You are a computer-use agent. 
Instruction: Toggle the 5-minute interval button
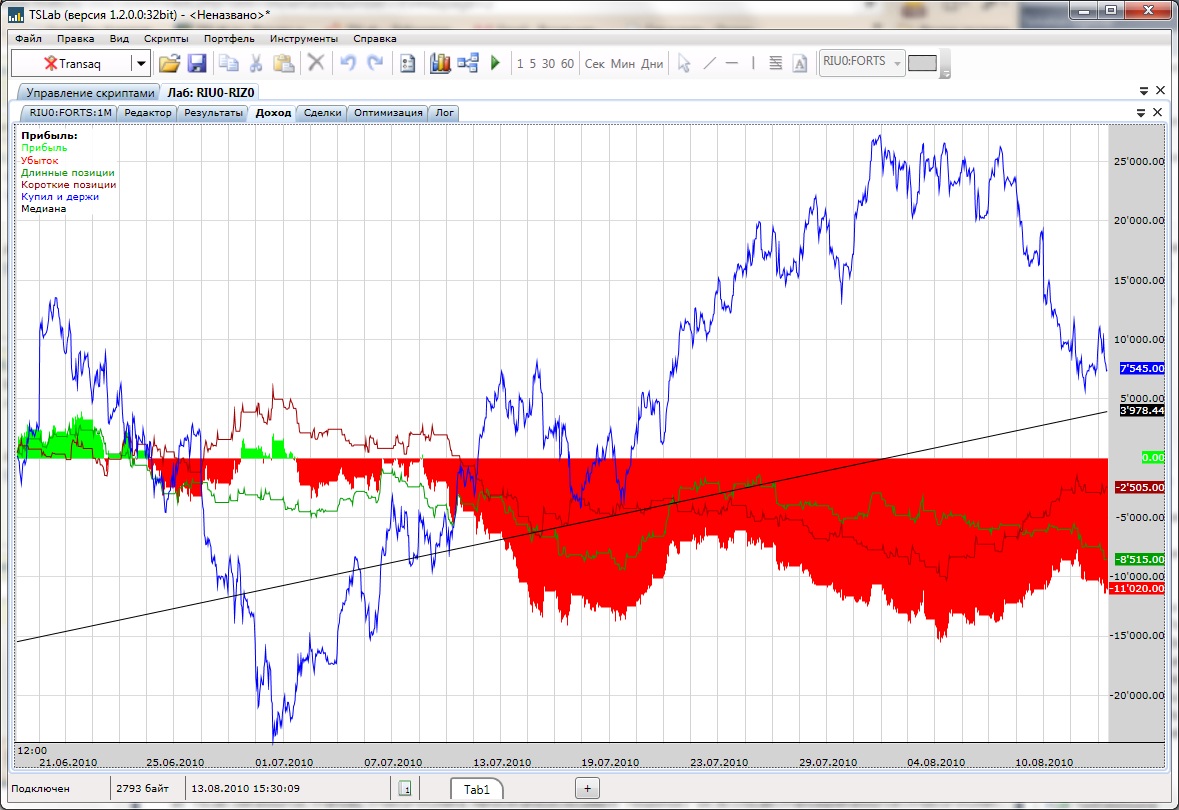[x=533, y=64]
